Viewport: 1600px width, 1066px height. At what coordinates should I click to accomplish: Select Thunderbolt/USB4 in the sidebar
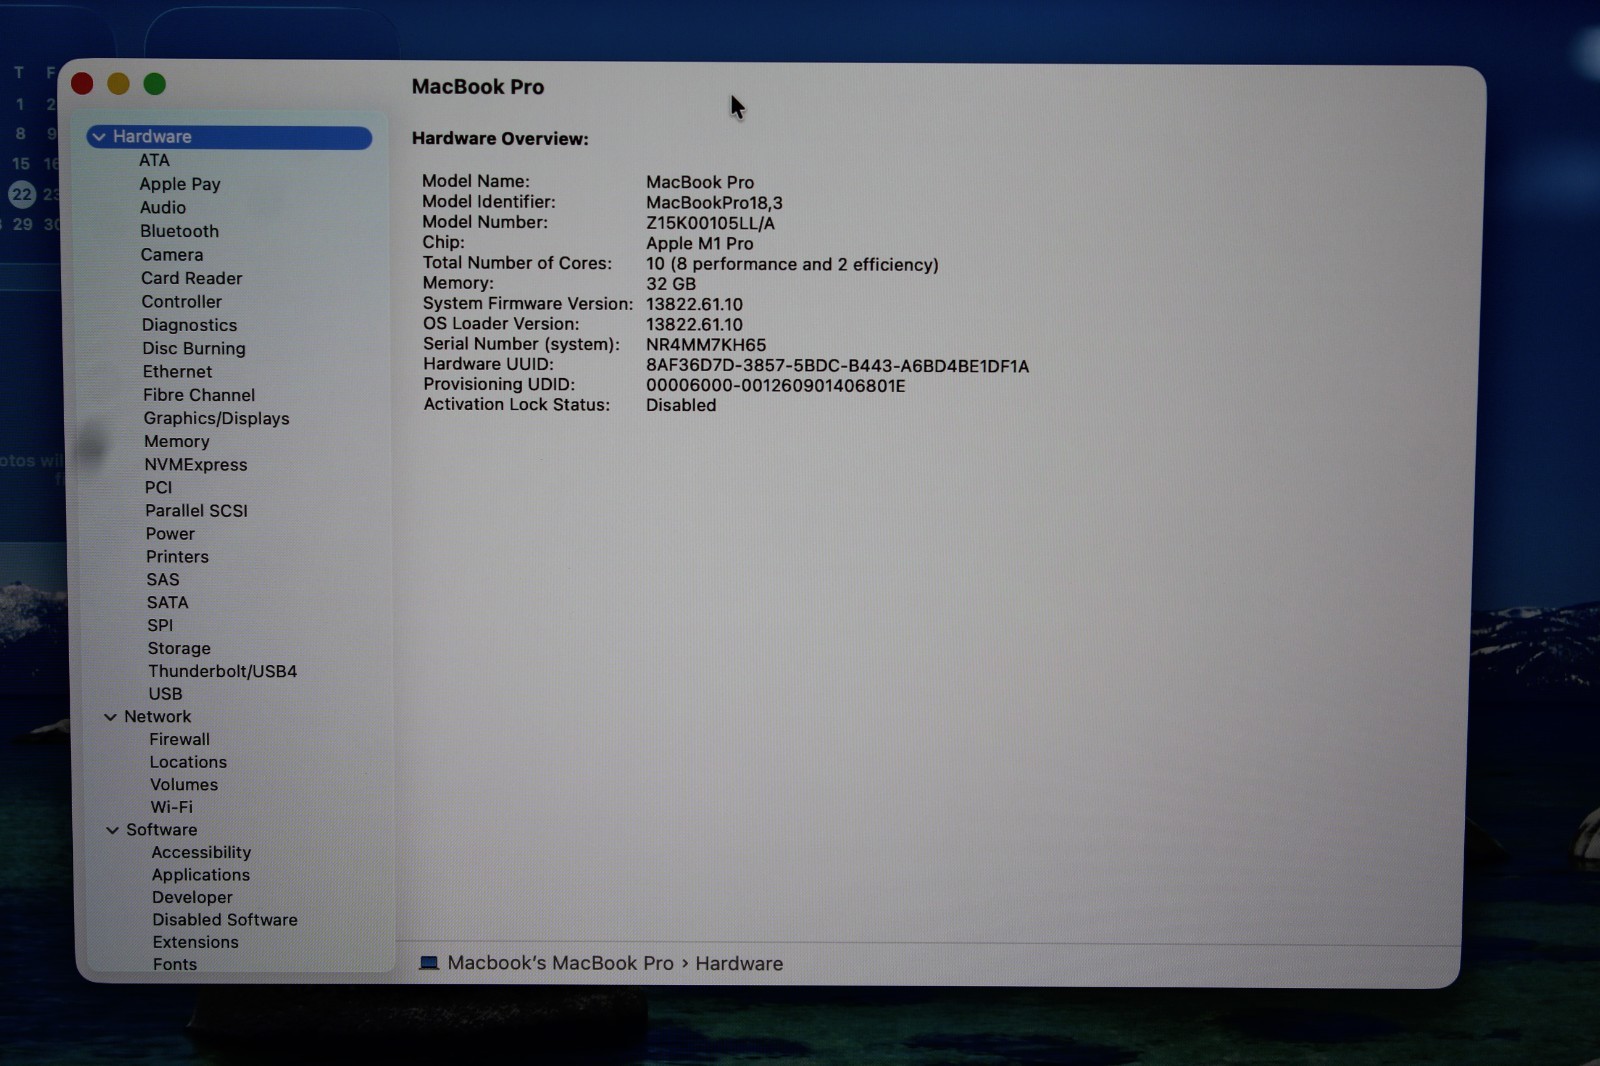pyautogui.click(x=222, y=671)
